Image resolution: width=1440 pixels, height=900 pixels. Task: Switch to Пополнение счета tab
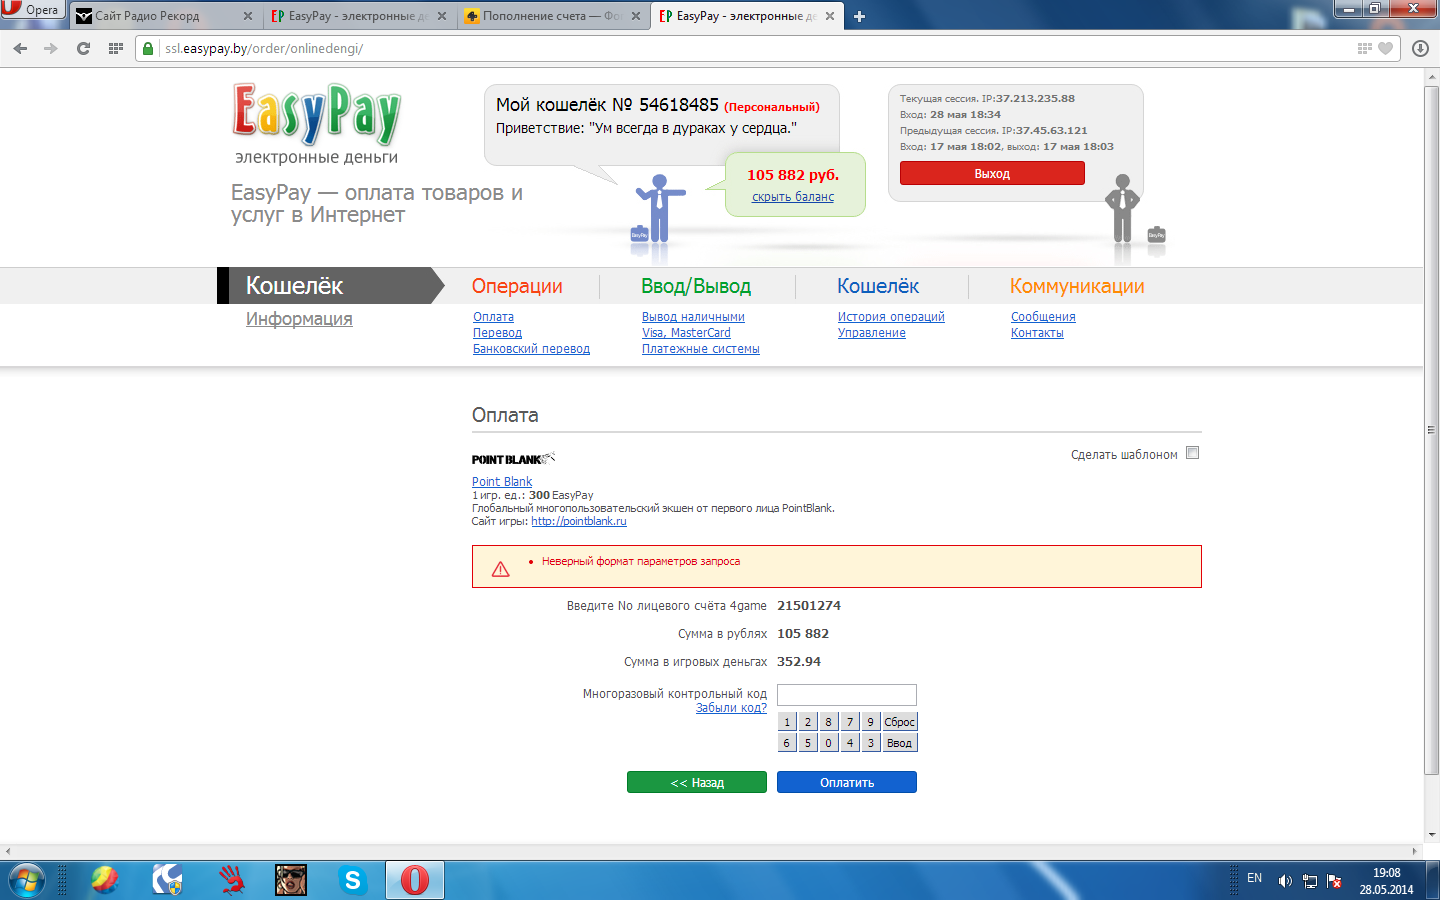(553, 16)
